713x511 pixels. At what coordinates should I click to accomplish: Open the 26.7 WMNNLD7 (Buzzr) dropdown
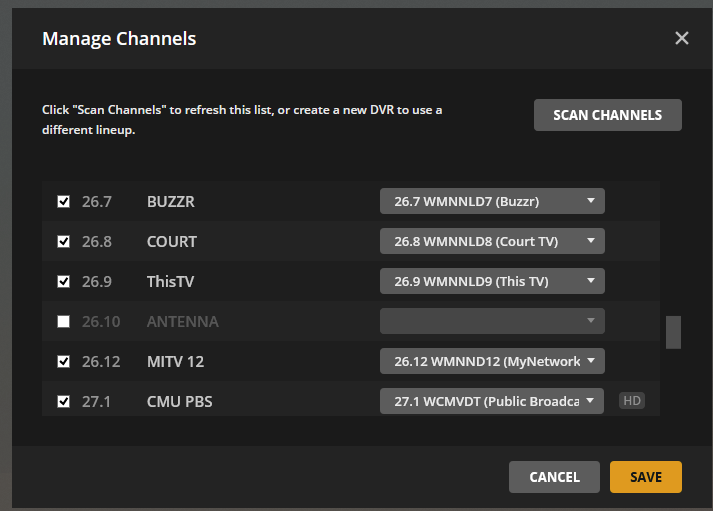click(x=492, y=201)
